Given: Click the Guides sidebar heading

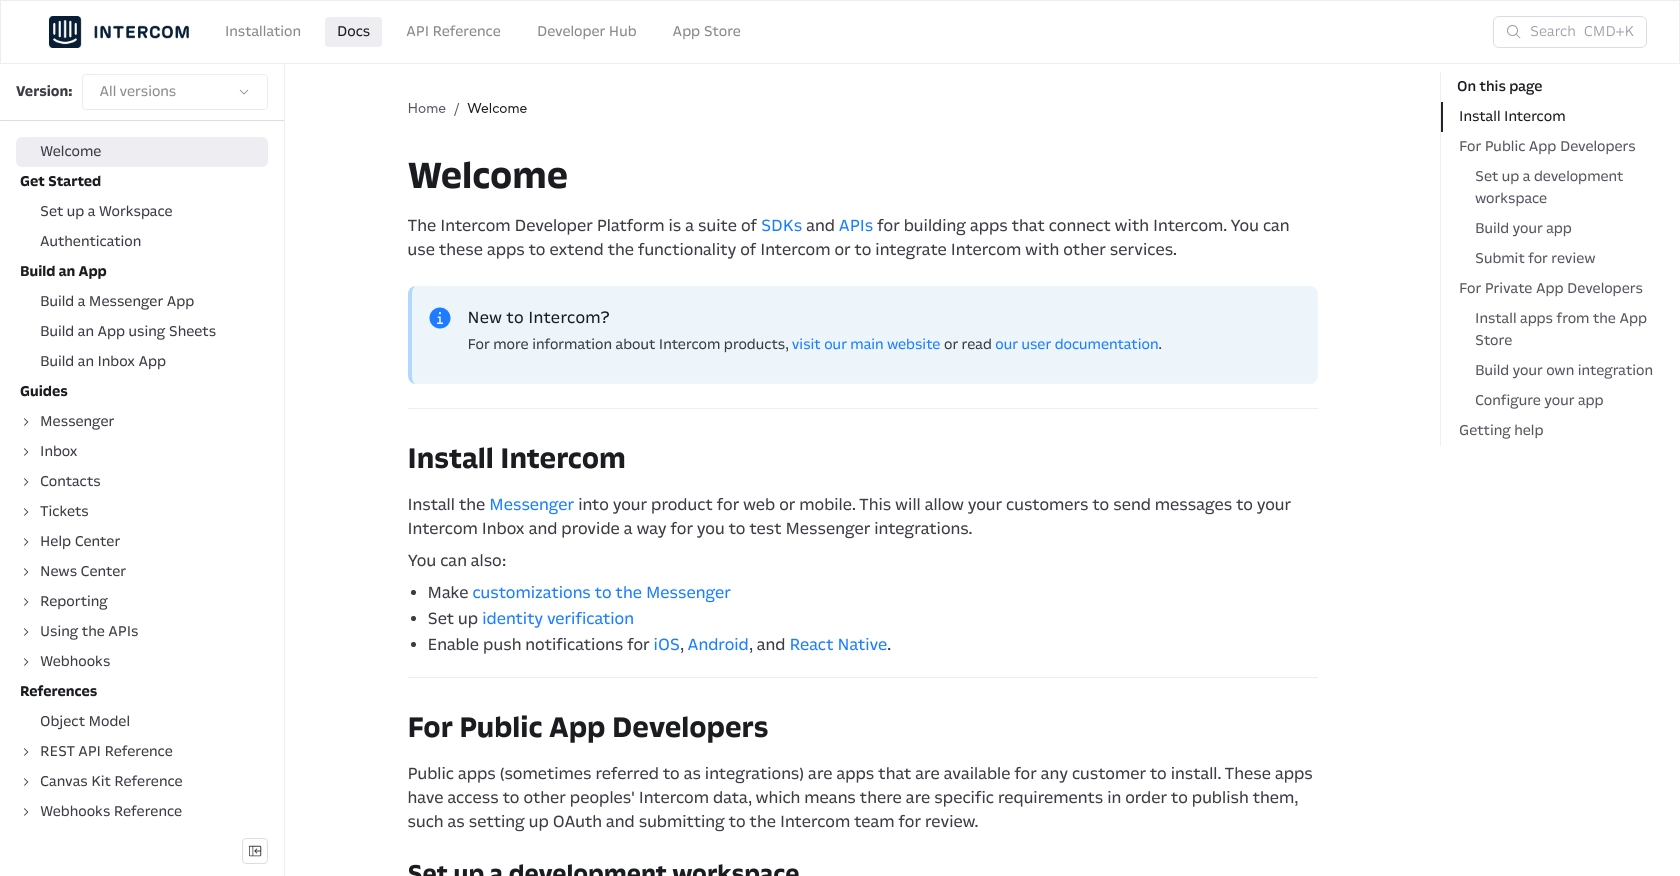Looking at the screenshot, I should click(x=44, y=392).
